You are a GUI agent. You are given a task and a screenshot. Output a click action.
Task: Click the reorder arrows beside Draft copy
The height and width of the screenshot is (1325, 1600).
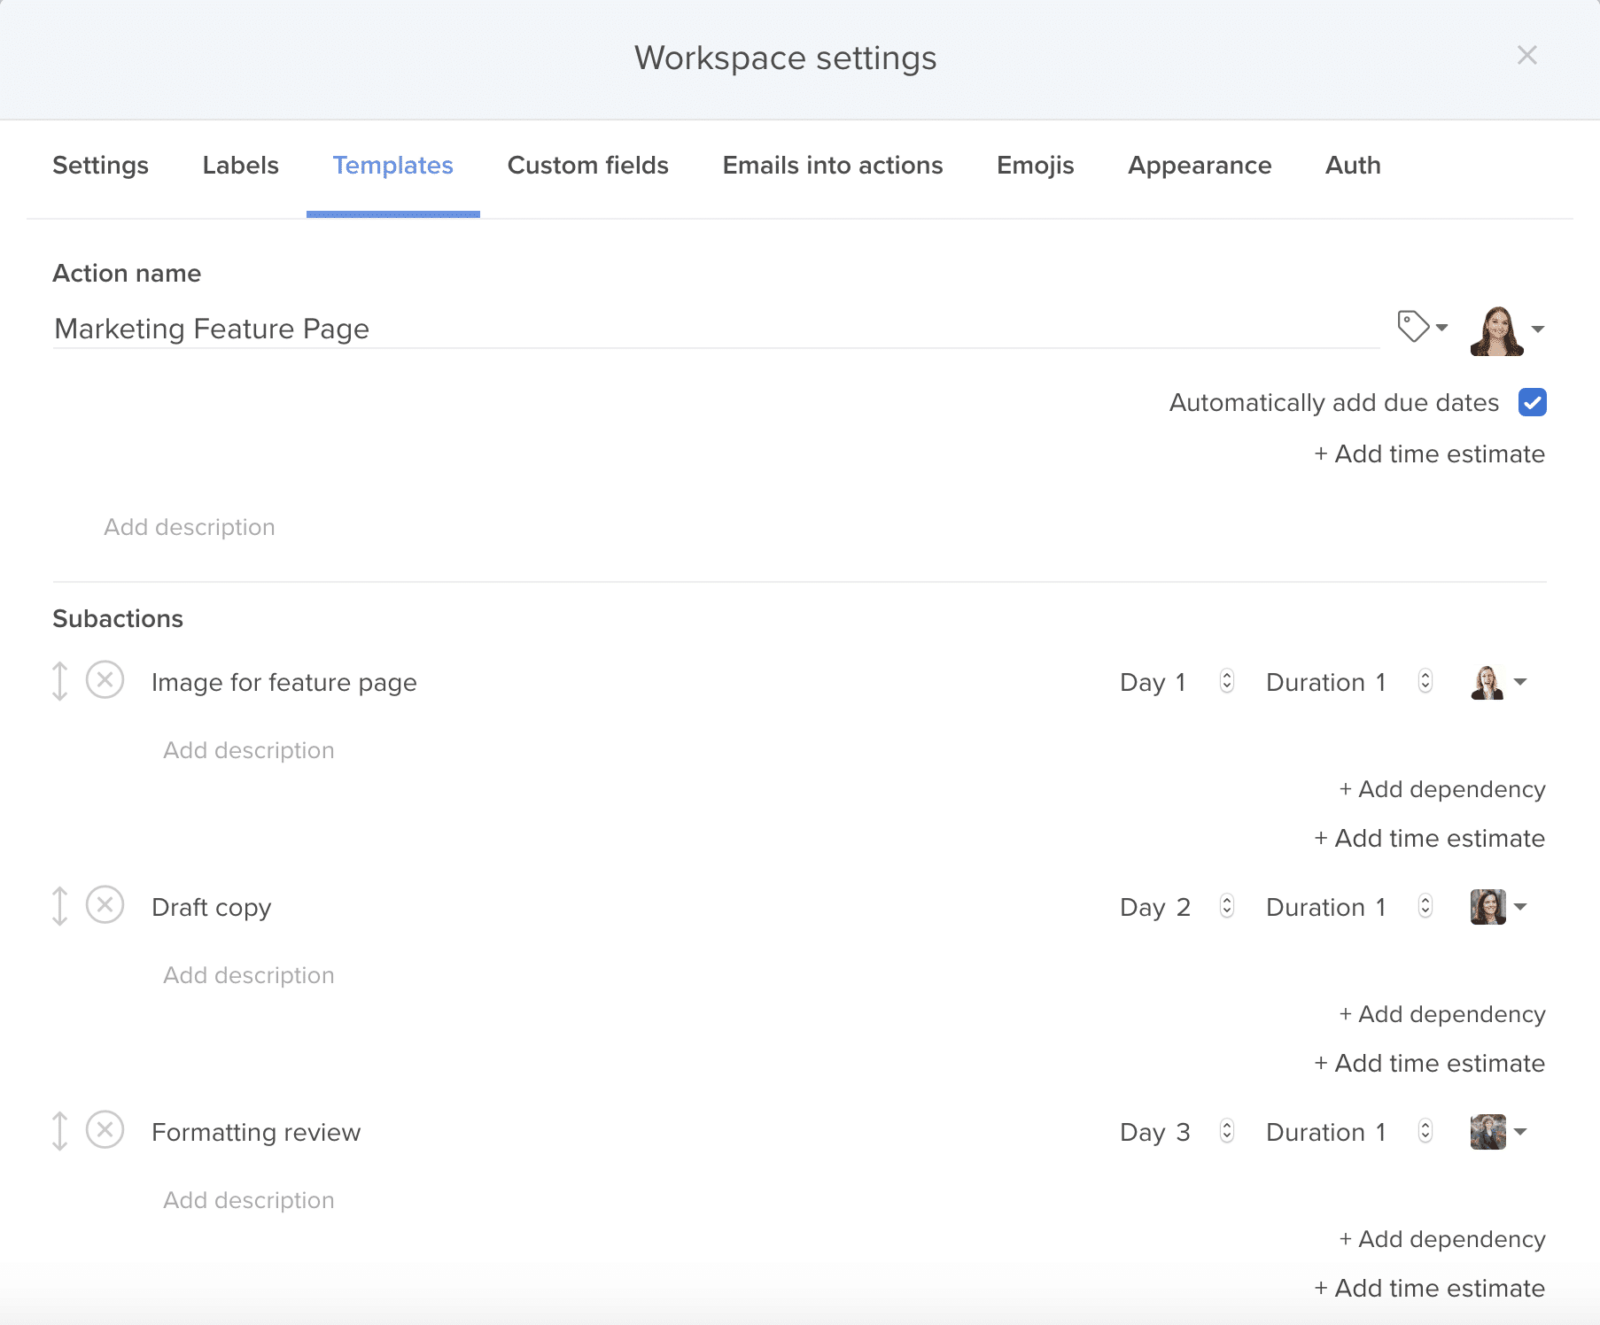[x=60, y=905]
